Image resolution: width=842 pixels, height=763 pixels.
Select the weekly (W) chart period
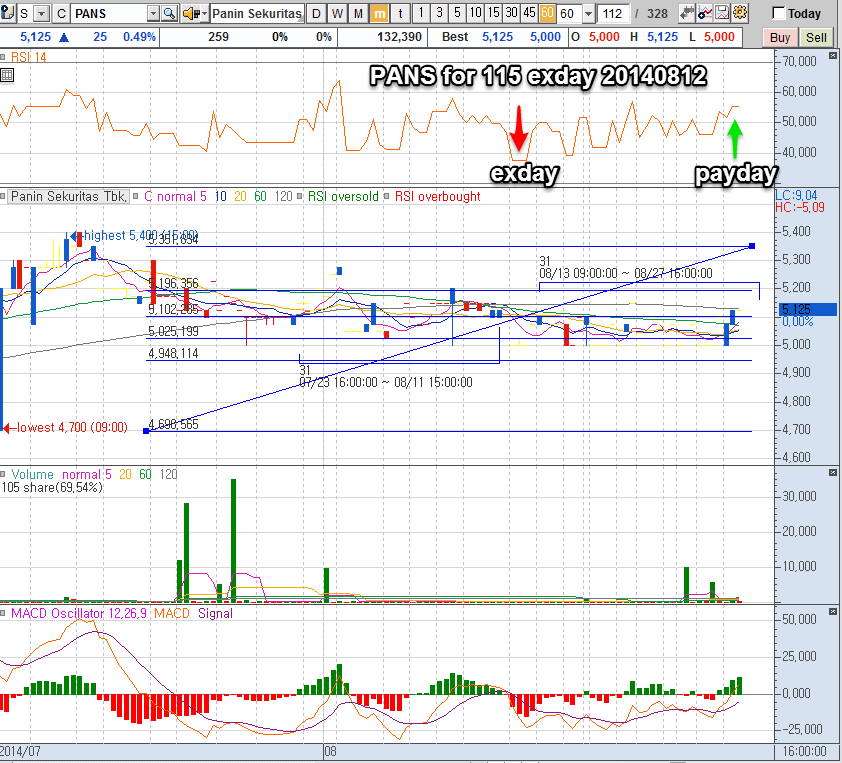point(337,13)
